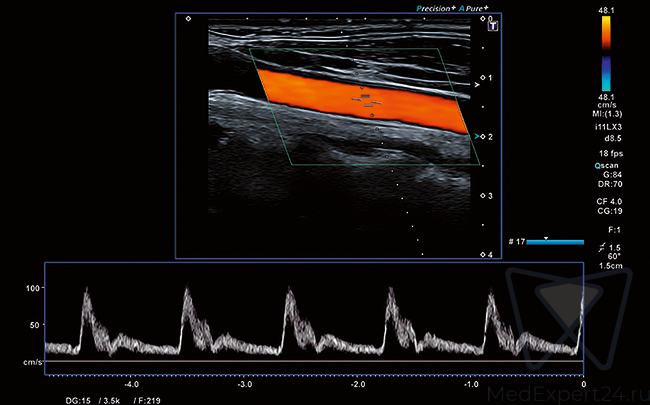Select the Doppler sample volume gate in vessel
Viewport: 650px width, 405px height.
[368, 99]
